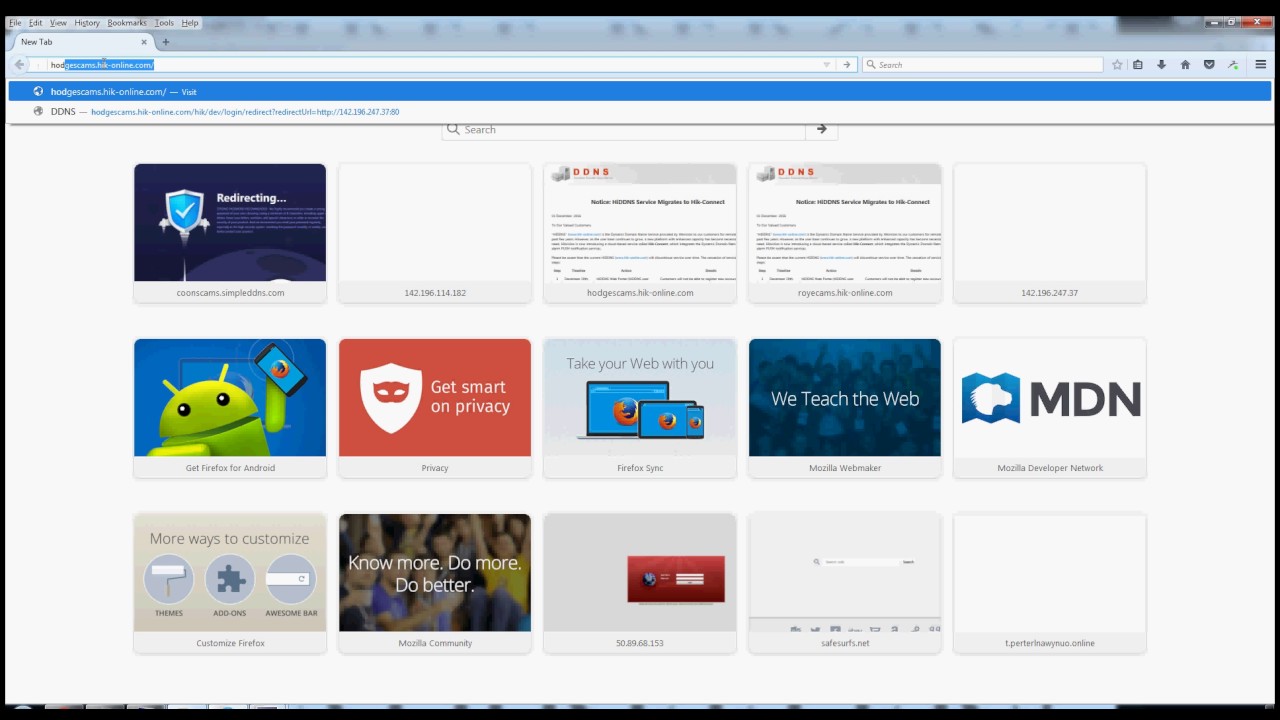
Task: Go to the Home page icon
Action: (1185, 64)
